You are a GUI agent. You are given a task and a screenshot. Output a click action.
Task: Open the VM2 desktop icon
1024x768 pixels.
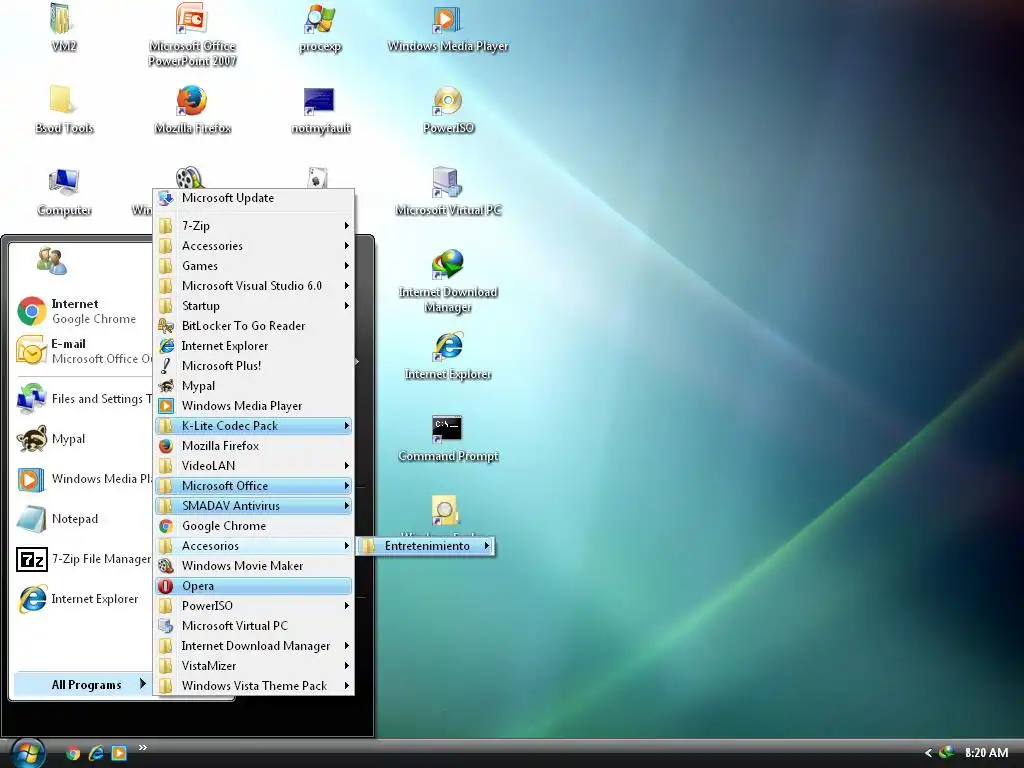(x=63, y=27)
